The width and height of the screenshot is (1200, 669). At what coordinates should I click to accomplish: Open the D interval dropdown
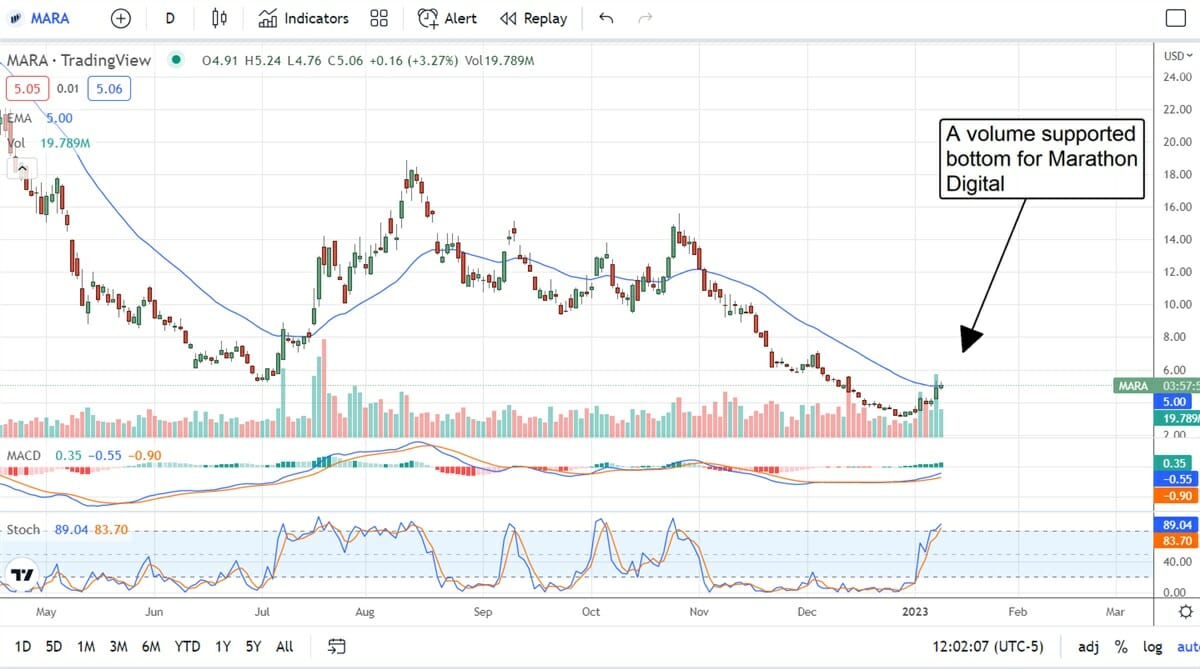point(170,18)
